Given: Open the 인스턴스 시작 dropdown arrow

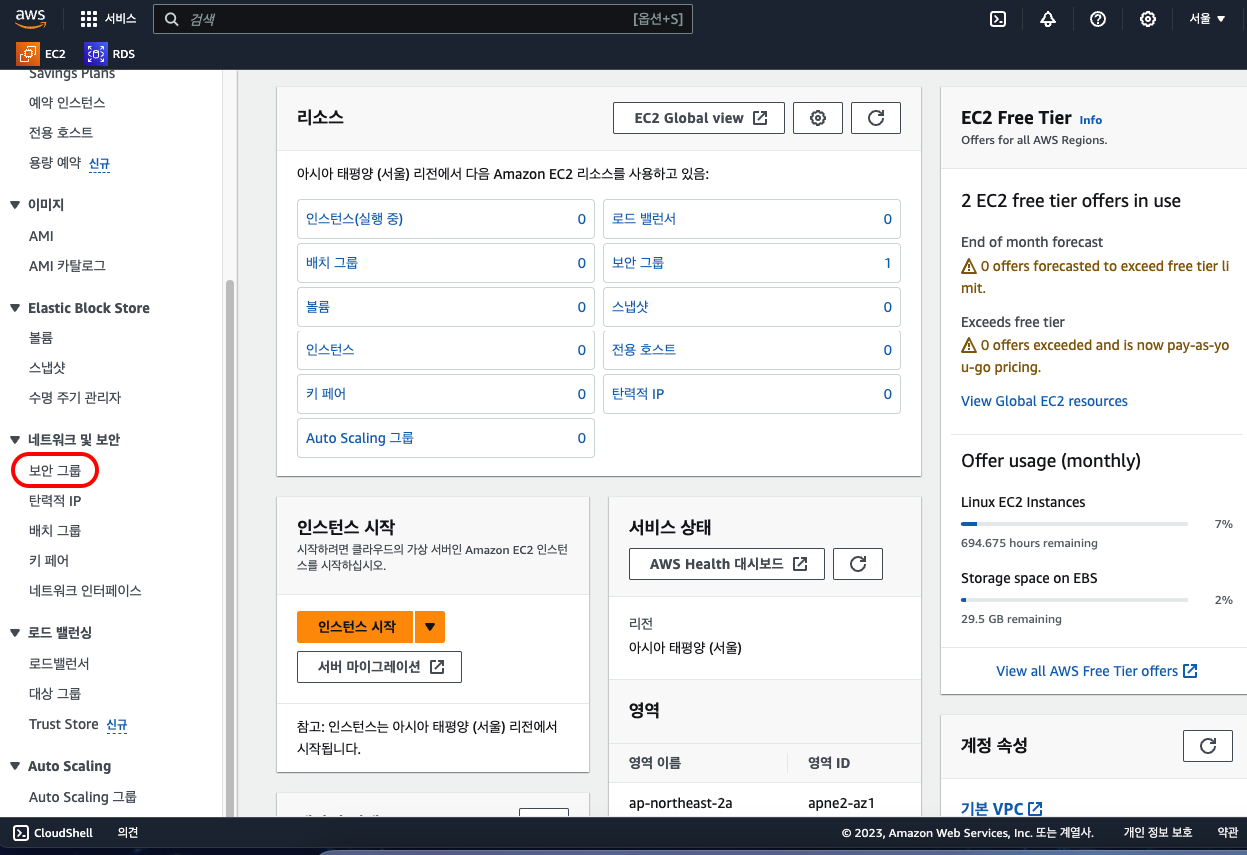Looking at the screenshot, I should point(430,627).
